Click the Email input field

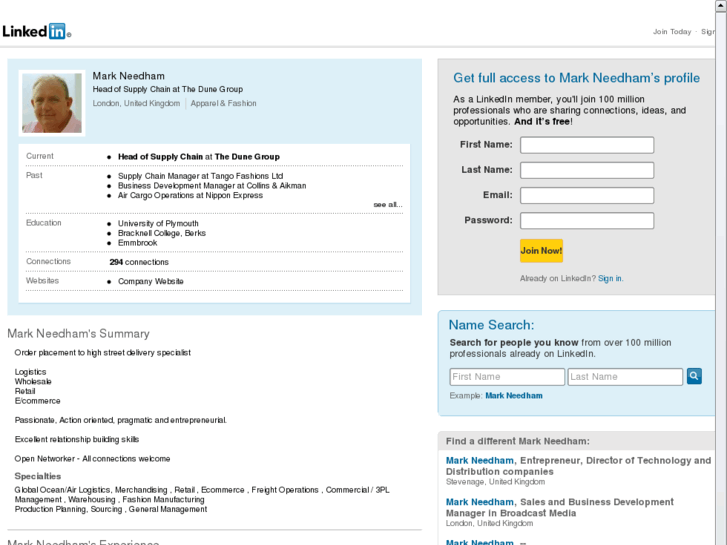(587, 195)
